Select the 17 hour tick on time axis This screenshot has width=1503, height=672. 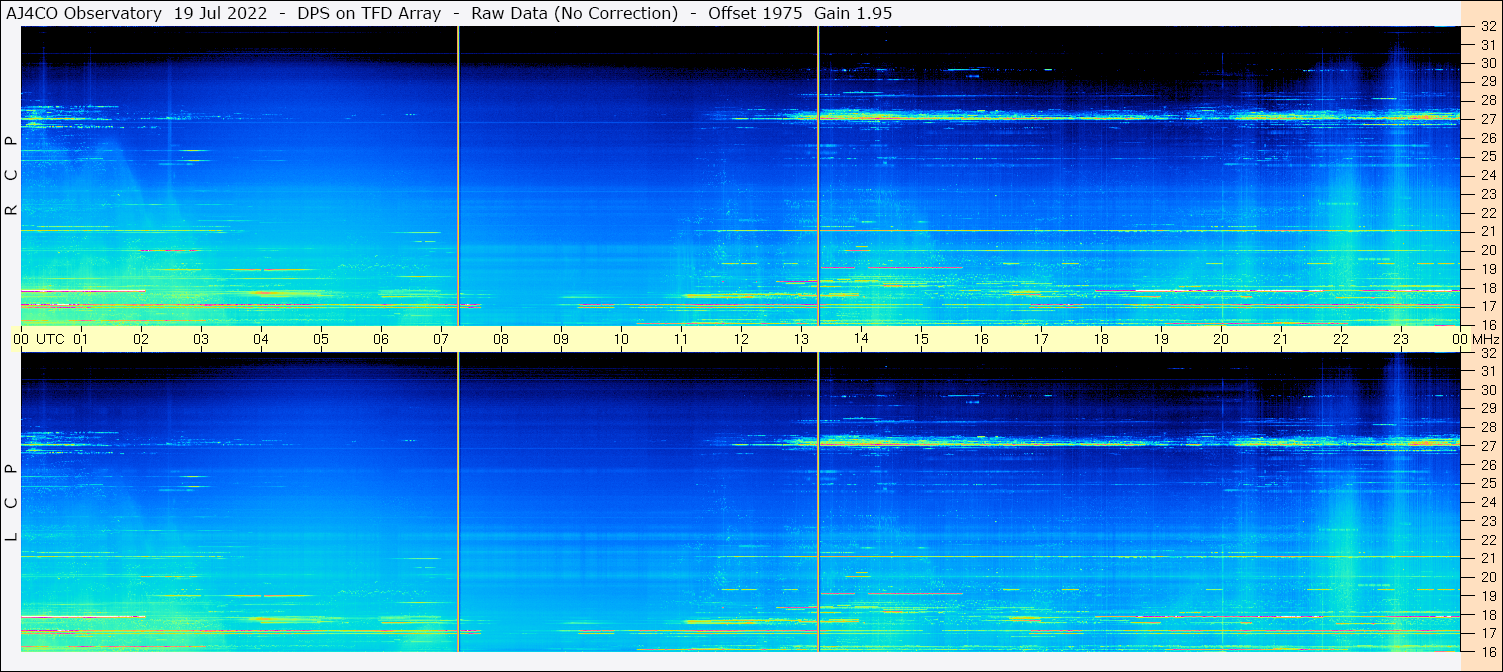tap(1041, 339)
